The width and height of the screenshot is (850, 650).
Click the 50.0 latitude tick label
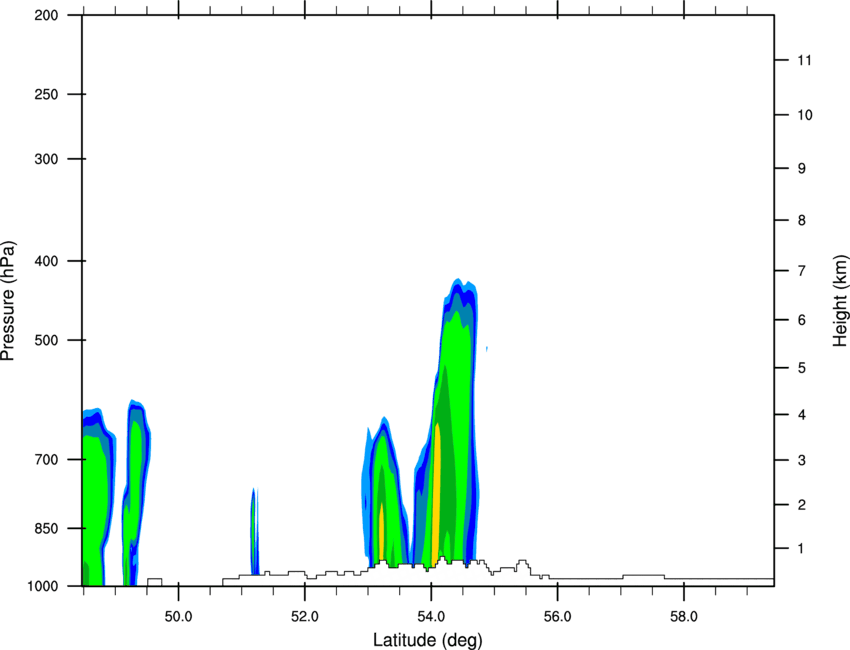click(178, 617)
